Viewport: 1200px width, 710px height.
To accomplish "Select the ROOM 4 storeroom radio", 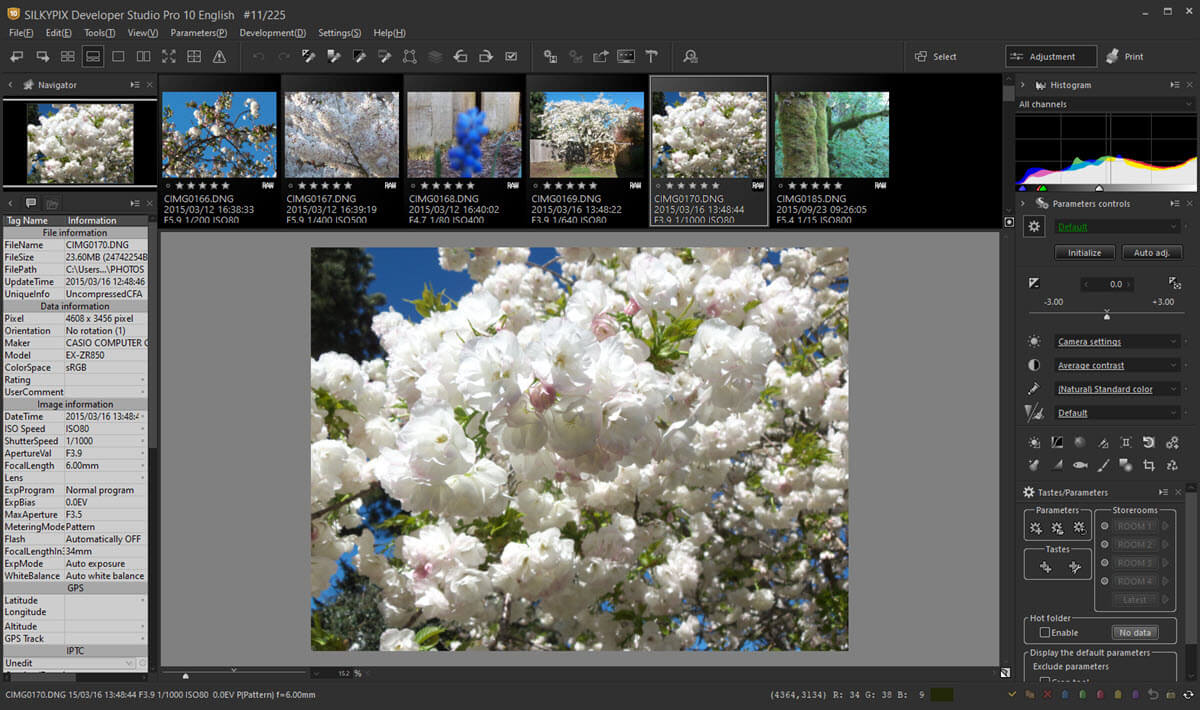I will (1105, 581).
